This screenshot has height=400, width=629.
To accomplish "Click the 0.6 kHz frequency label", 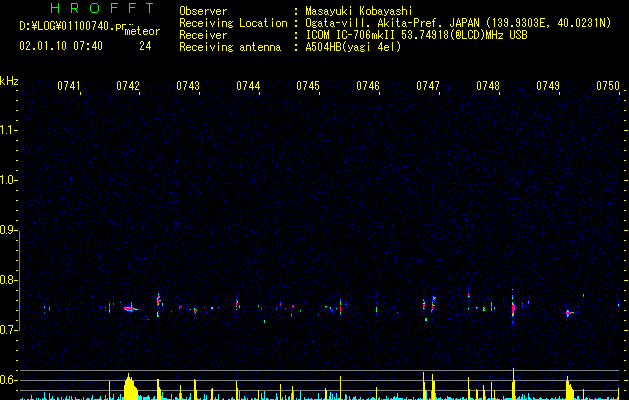I will (8, 380).
